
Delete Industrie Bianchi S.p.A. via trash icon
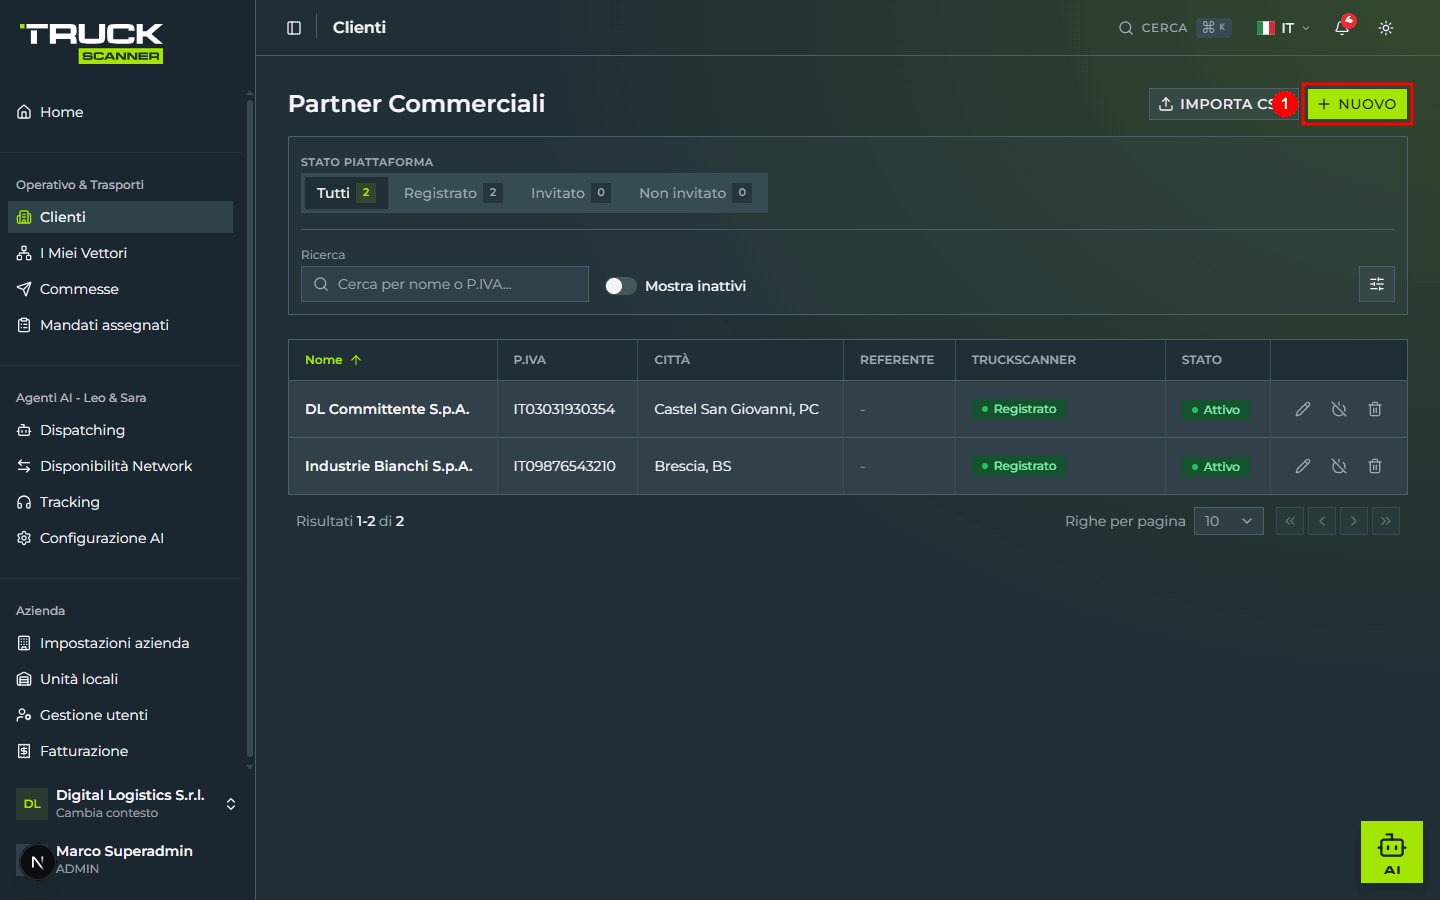[x=1375, y=466]
